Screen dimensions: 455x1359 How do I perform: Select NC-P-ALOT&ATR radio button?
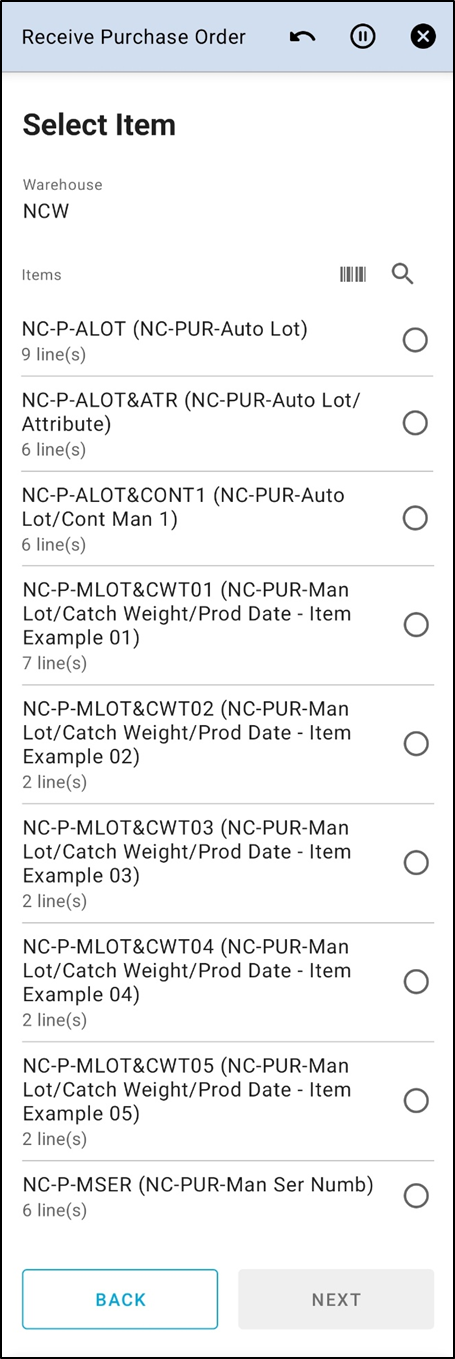(x=415, y=423)
